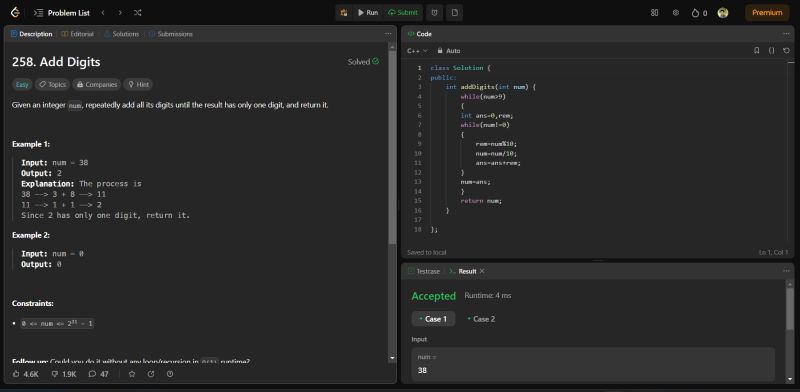Bookmark the code snippet icon

757,51
